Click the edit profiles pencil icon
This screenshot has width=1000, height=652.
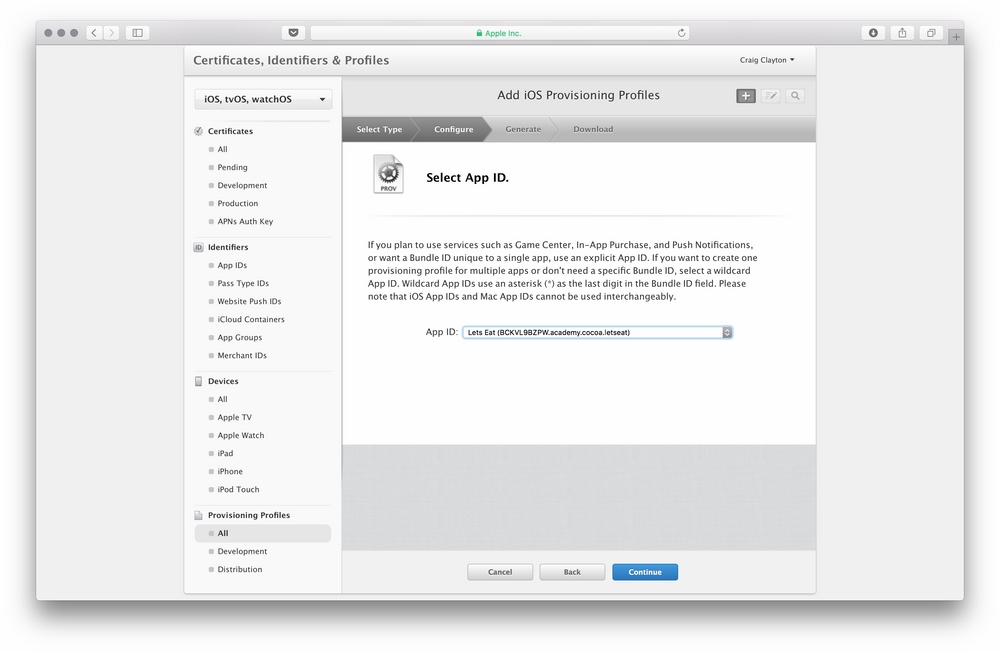770,96
